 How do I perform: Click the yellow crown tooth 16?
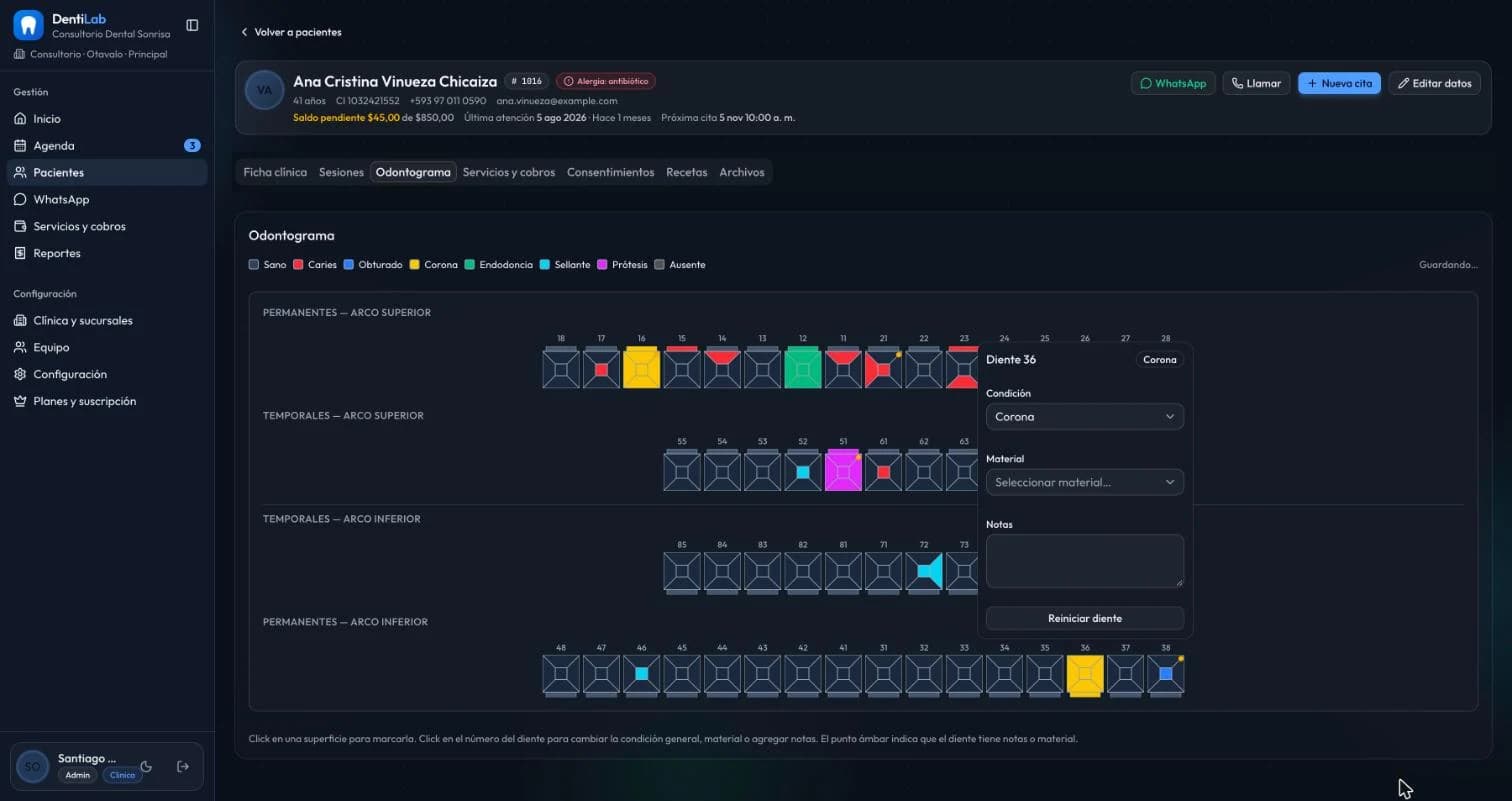coord(641,369)
